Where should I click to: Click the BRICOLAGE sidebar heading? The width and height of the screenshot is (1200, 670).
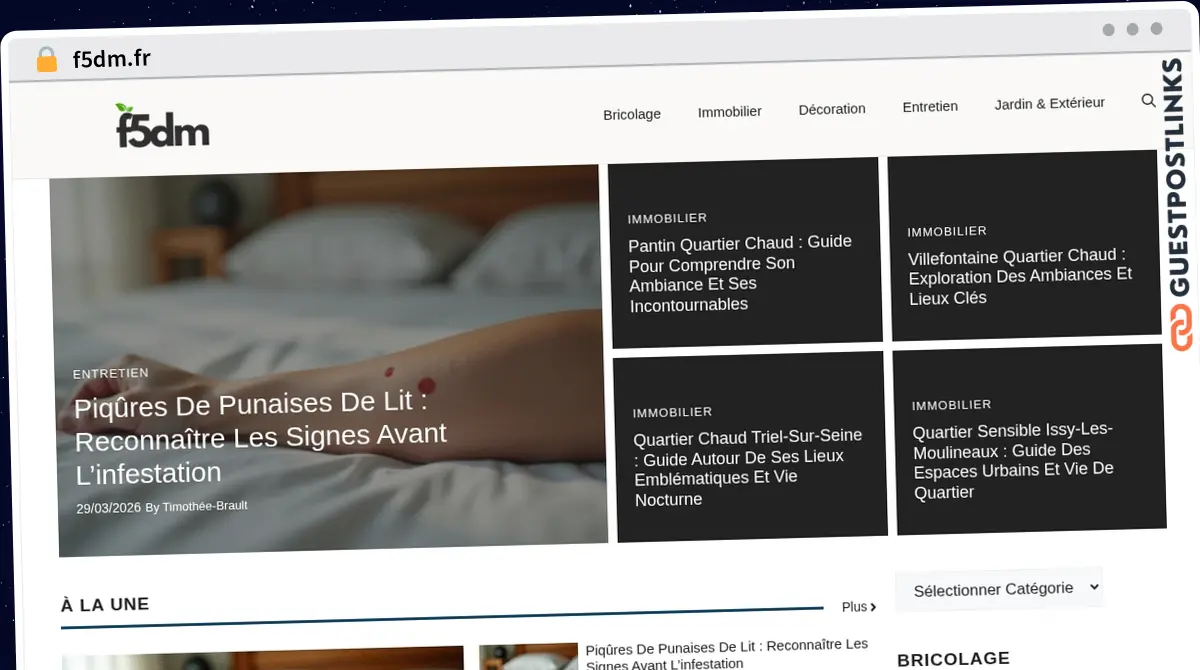[x=954, y=659]
